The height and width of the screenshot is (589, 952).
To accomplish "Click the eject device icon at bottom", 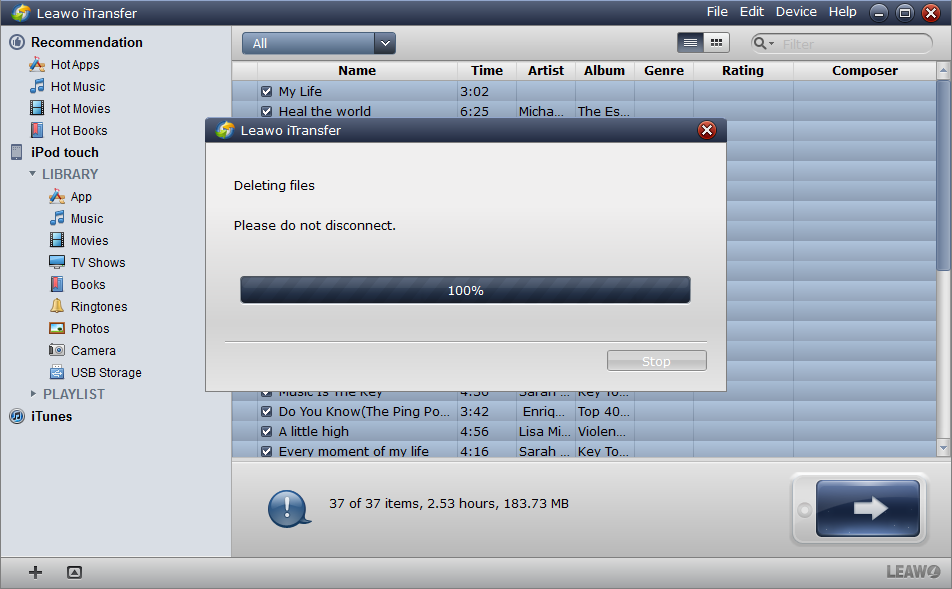I will [74, 572].
